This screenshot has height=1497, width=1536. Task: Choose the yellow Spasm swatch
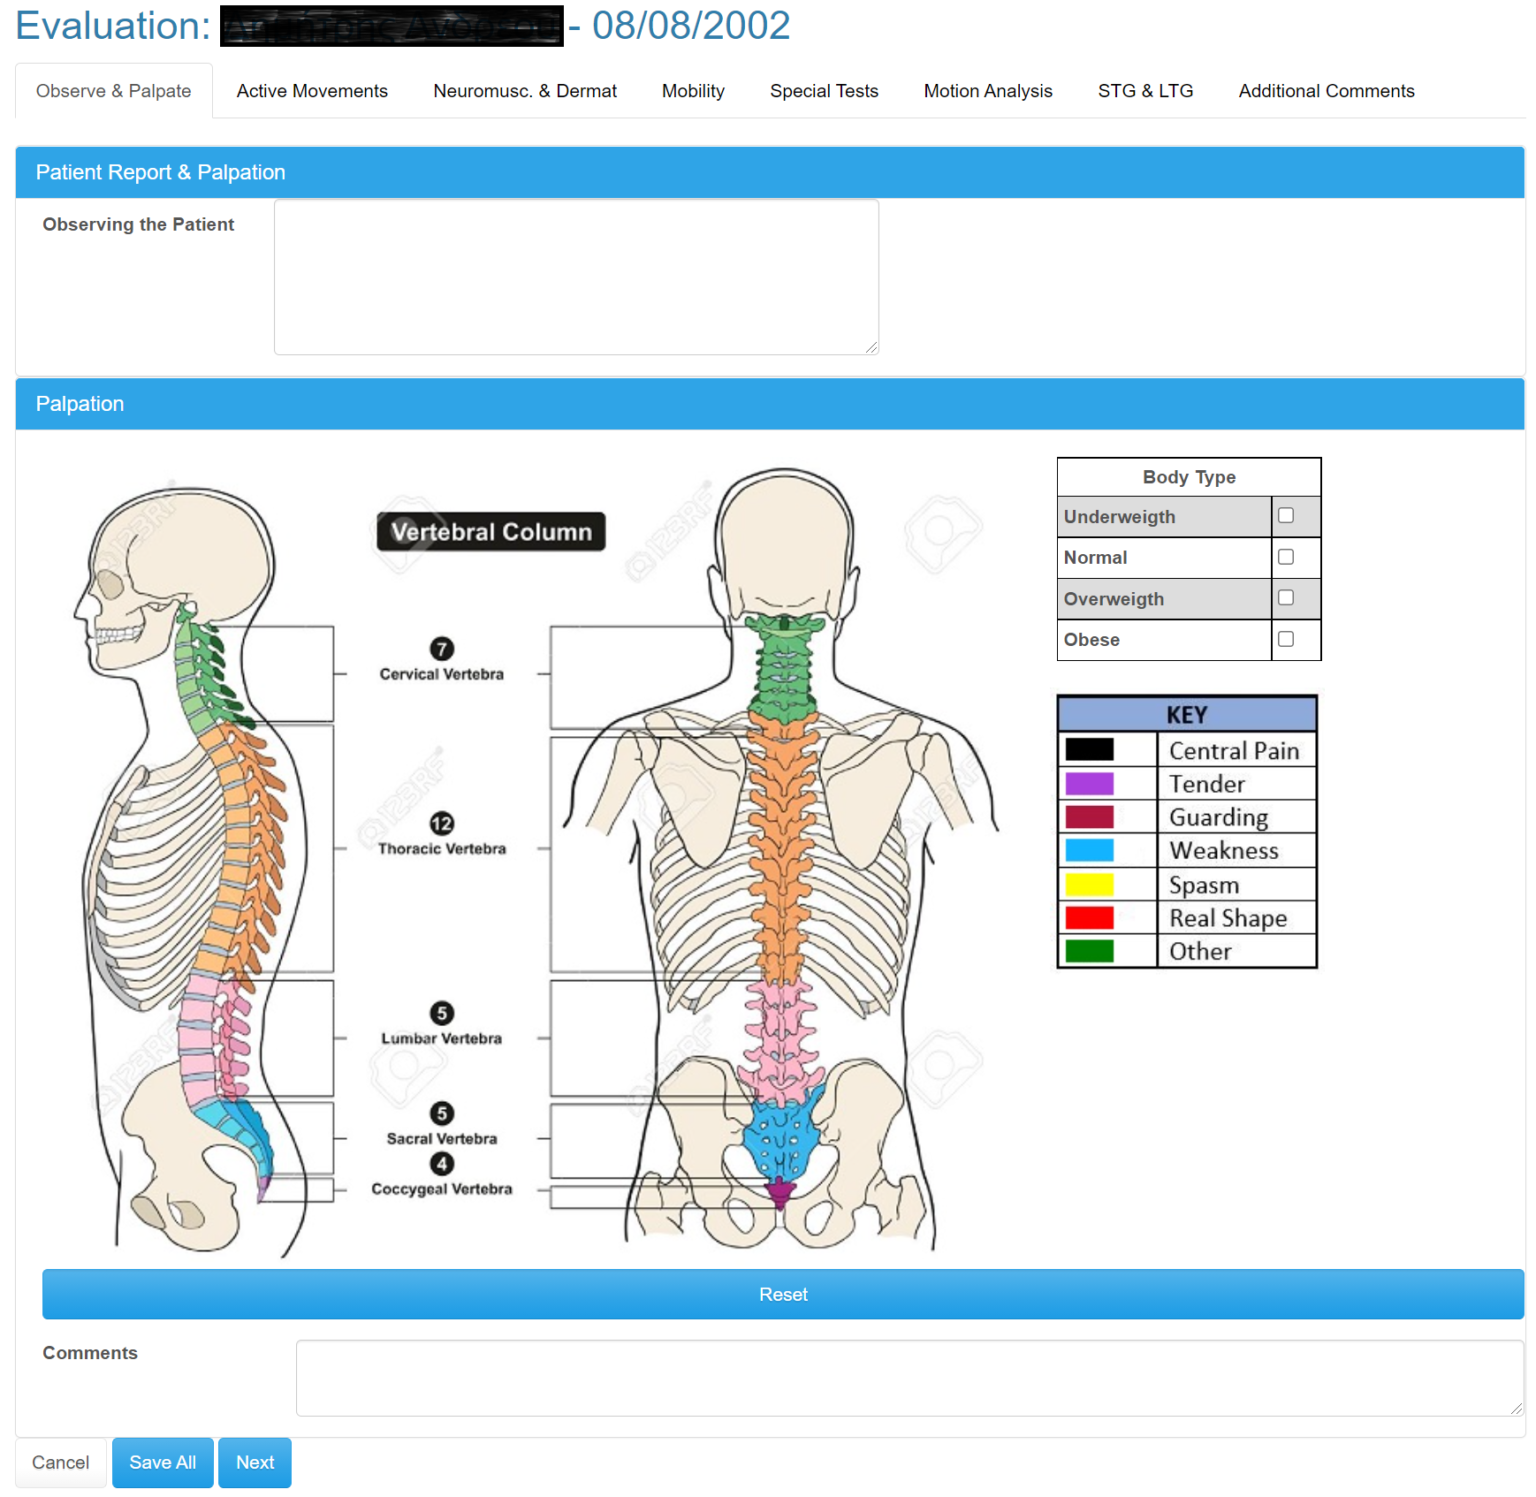click(1088, 884)
